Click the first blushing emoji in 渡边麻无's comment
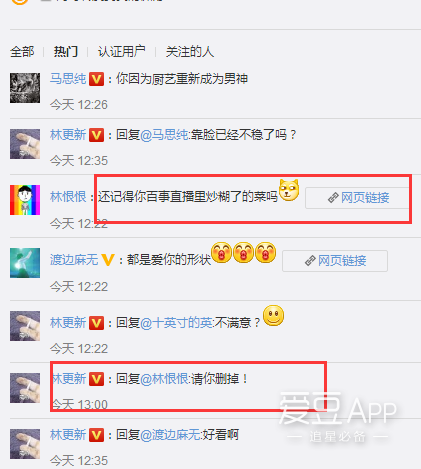The height and width of the screenshot is (469, 421). [x=221, y=252]
